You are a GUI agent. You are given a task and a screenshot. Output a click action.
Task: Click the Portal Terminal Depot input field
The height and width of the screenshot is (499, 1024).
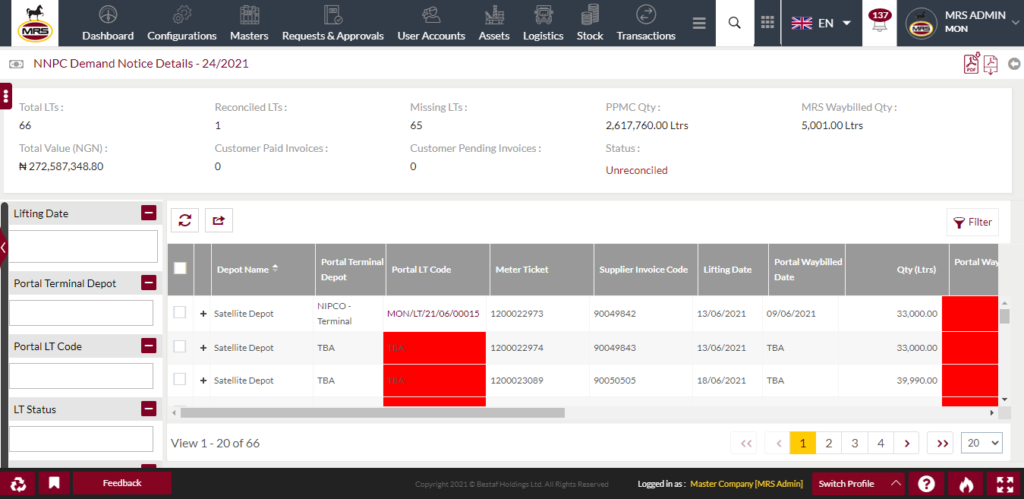(81, 313)
